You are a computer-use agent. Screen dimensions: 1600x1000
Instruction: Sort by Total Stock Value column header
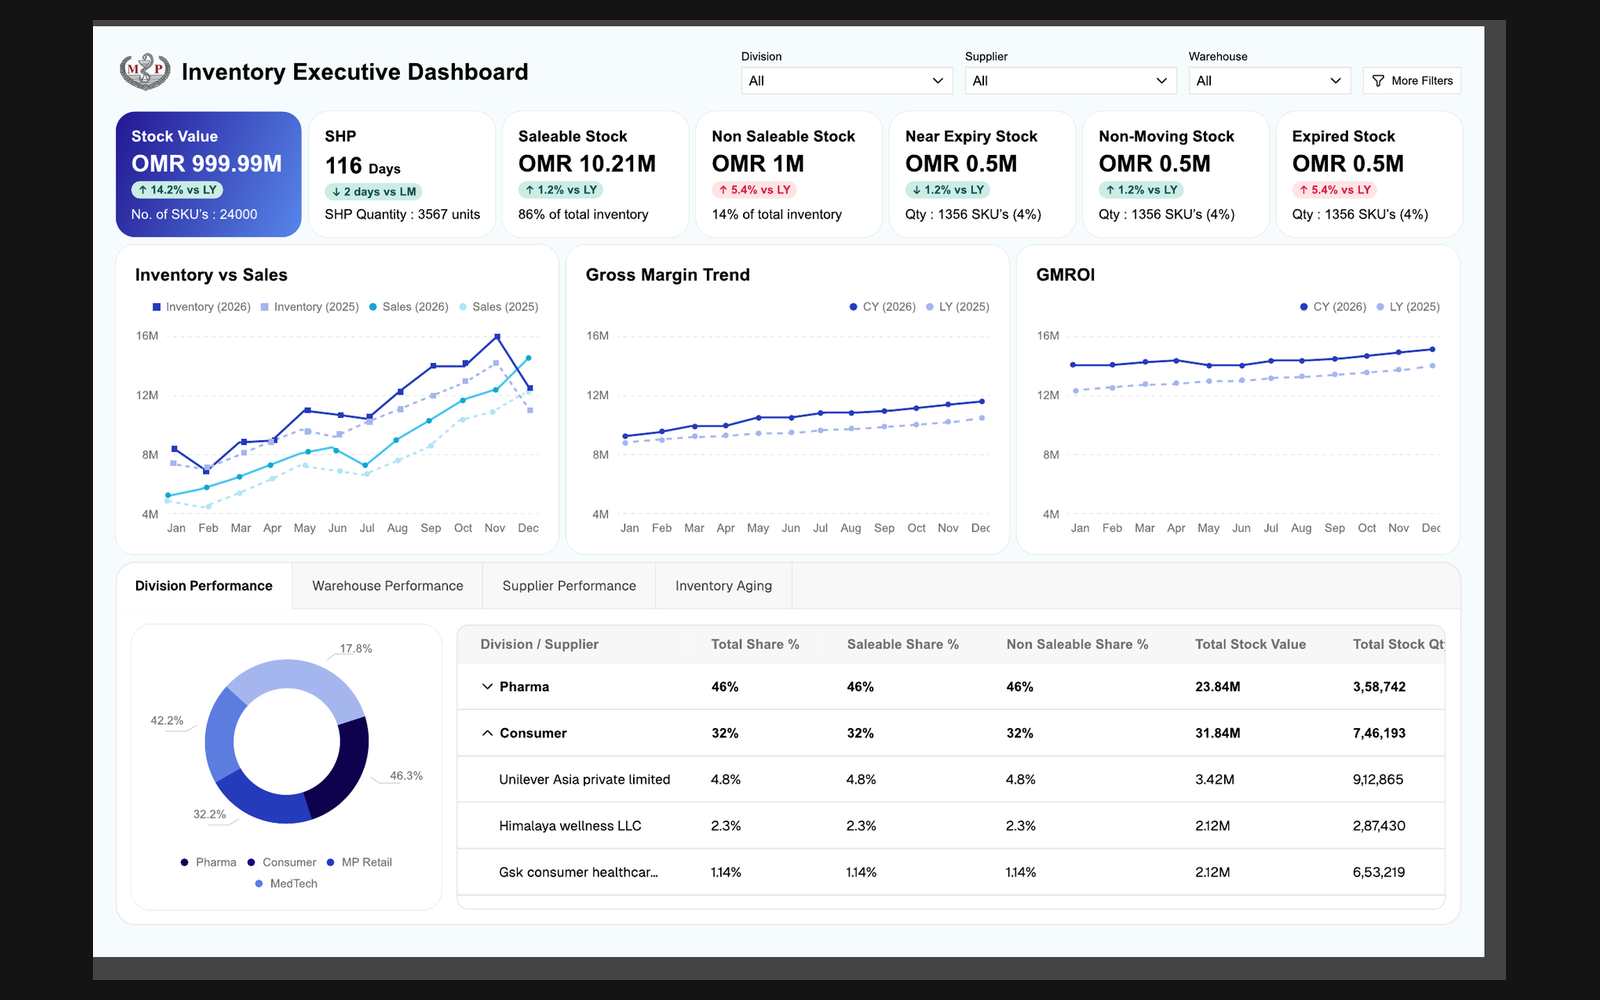tap(1250, 645)
